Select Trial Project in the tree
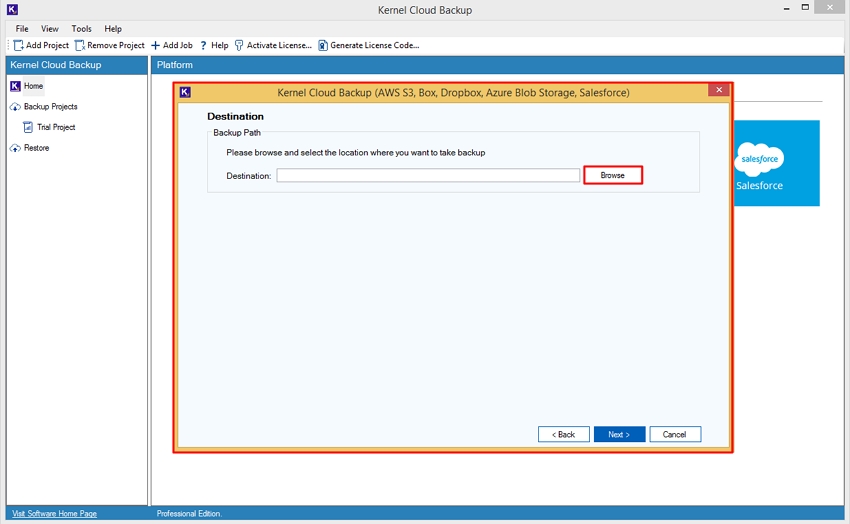This screenshot has width=850, height=524. coord(56,127)
